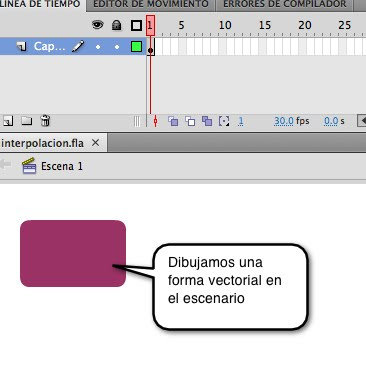Toggle the lock dot of the Cap... layer
The height and width of the screenshot is (372, 366).
pos(117,47)
